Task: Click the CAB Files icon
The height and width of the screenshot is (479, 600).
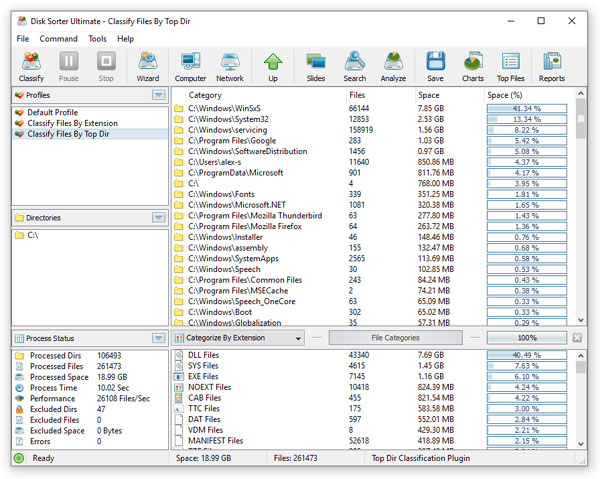Action: pos(178,398)
